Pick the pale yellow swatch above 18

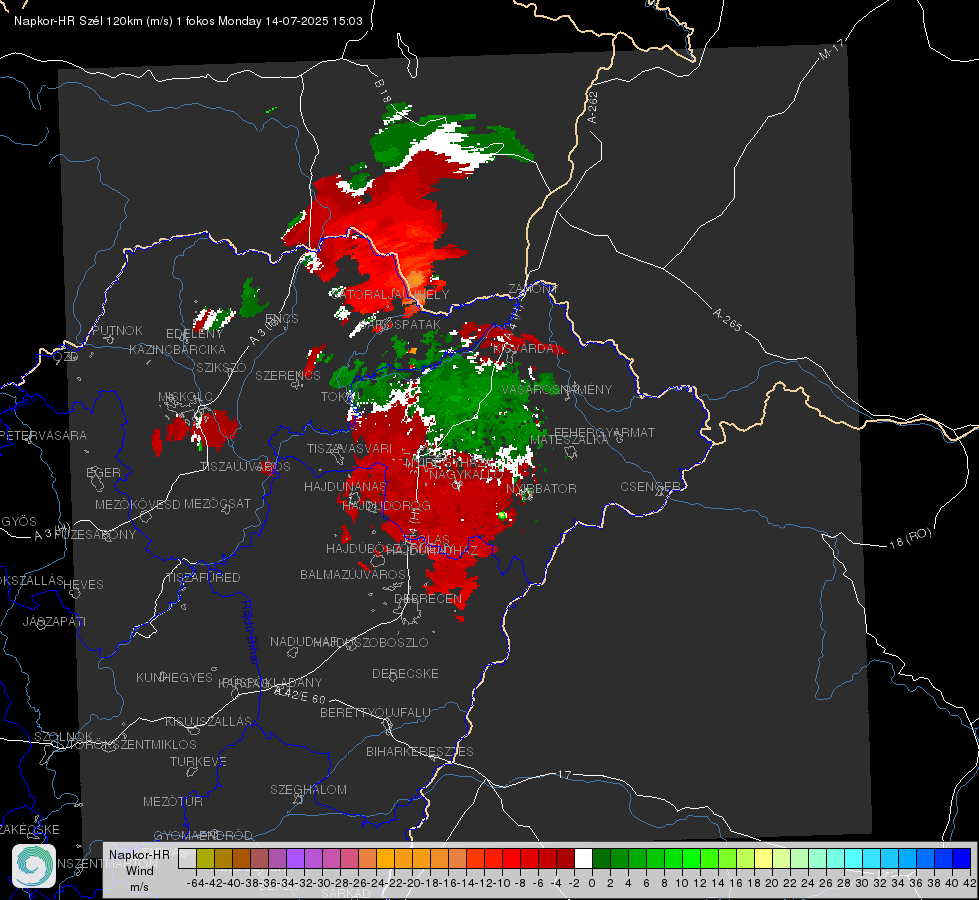coord(764,859)
